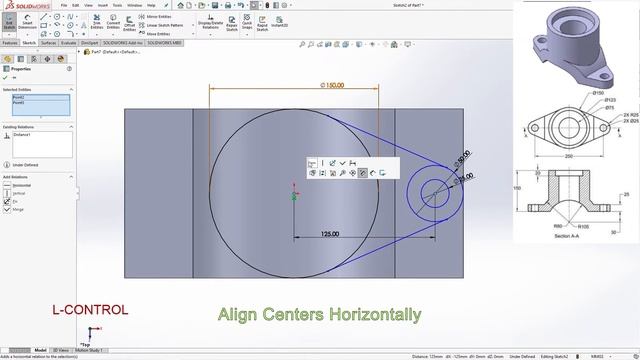The height and width of the screenshot is (360, 640).
Task: Open the DimXpertManager tab
Action: pos(47,59)
